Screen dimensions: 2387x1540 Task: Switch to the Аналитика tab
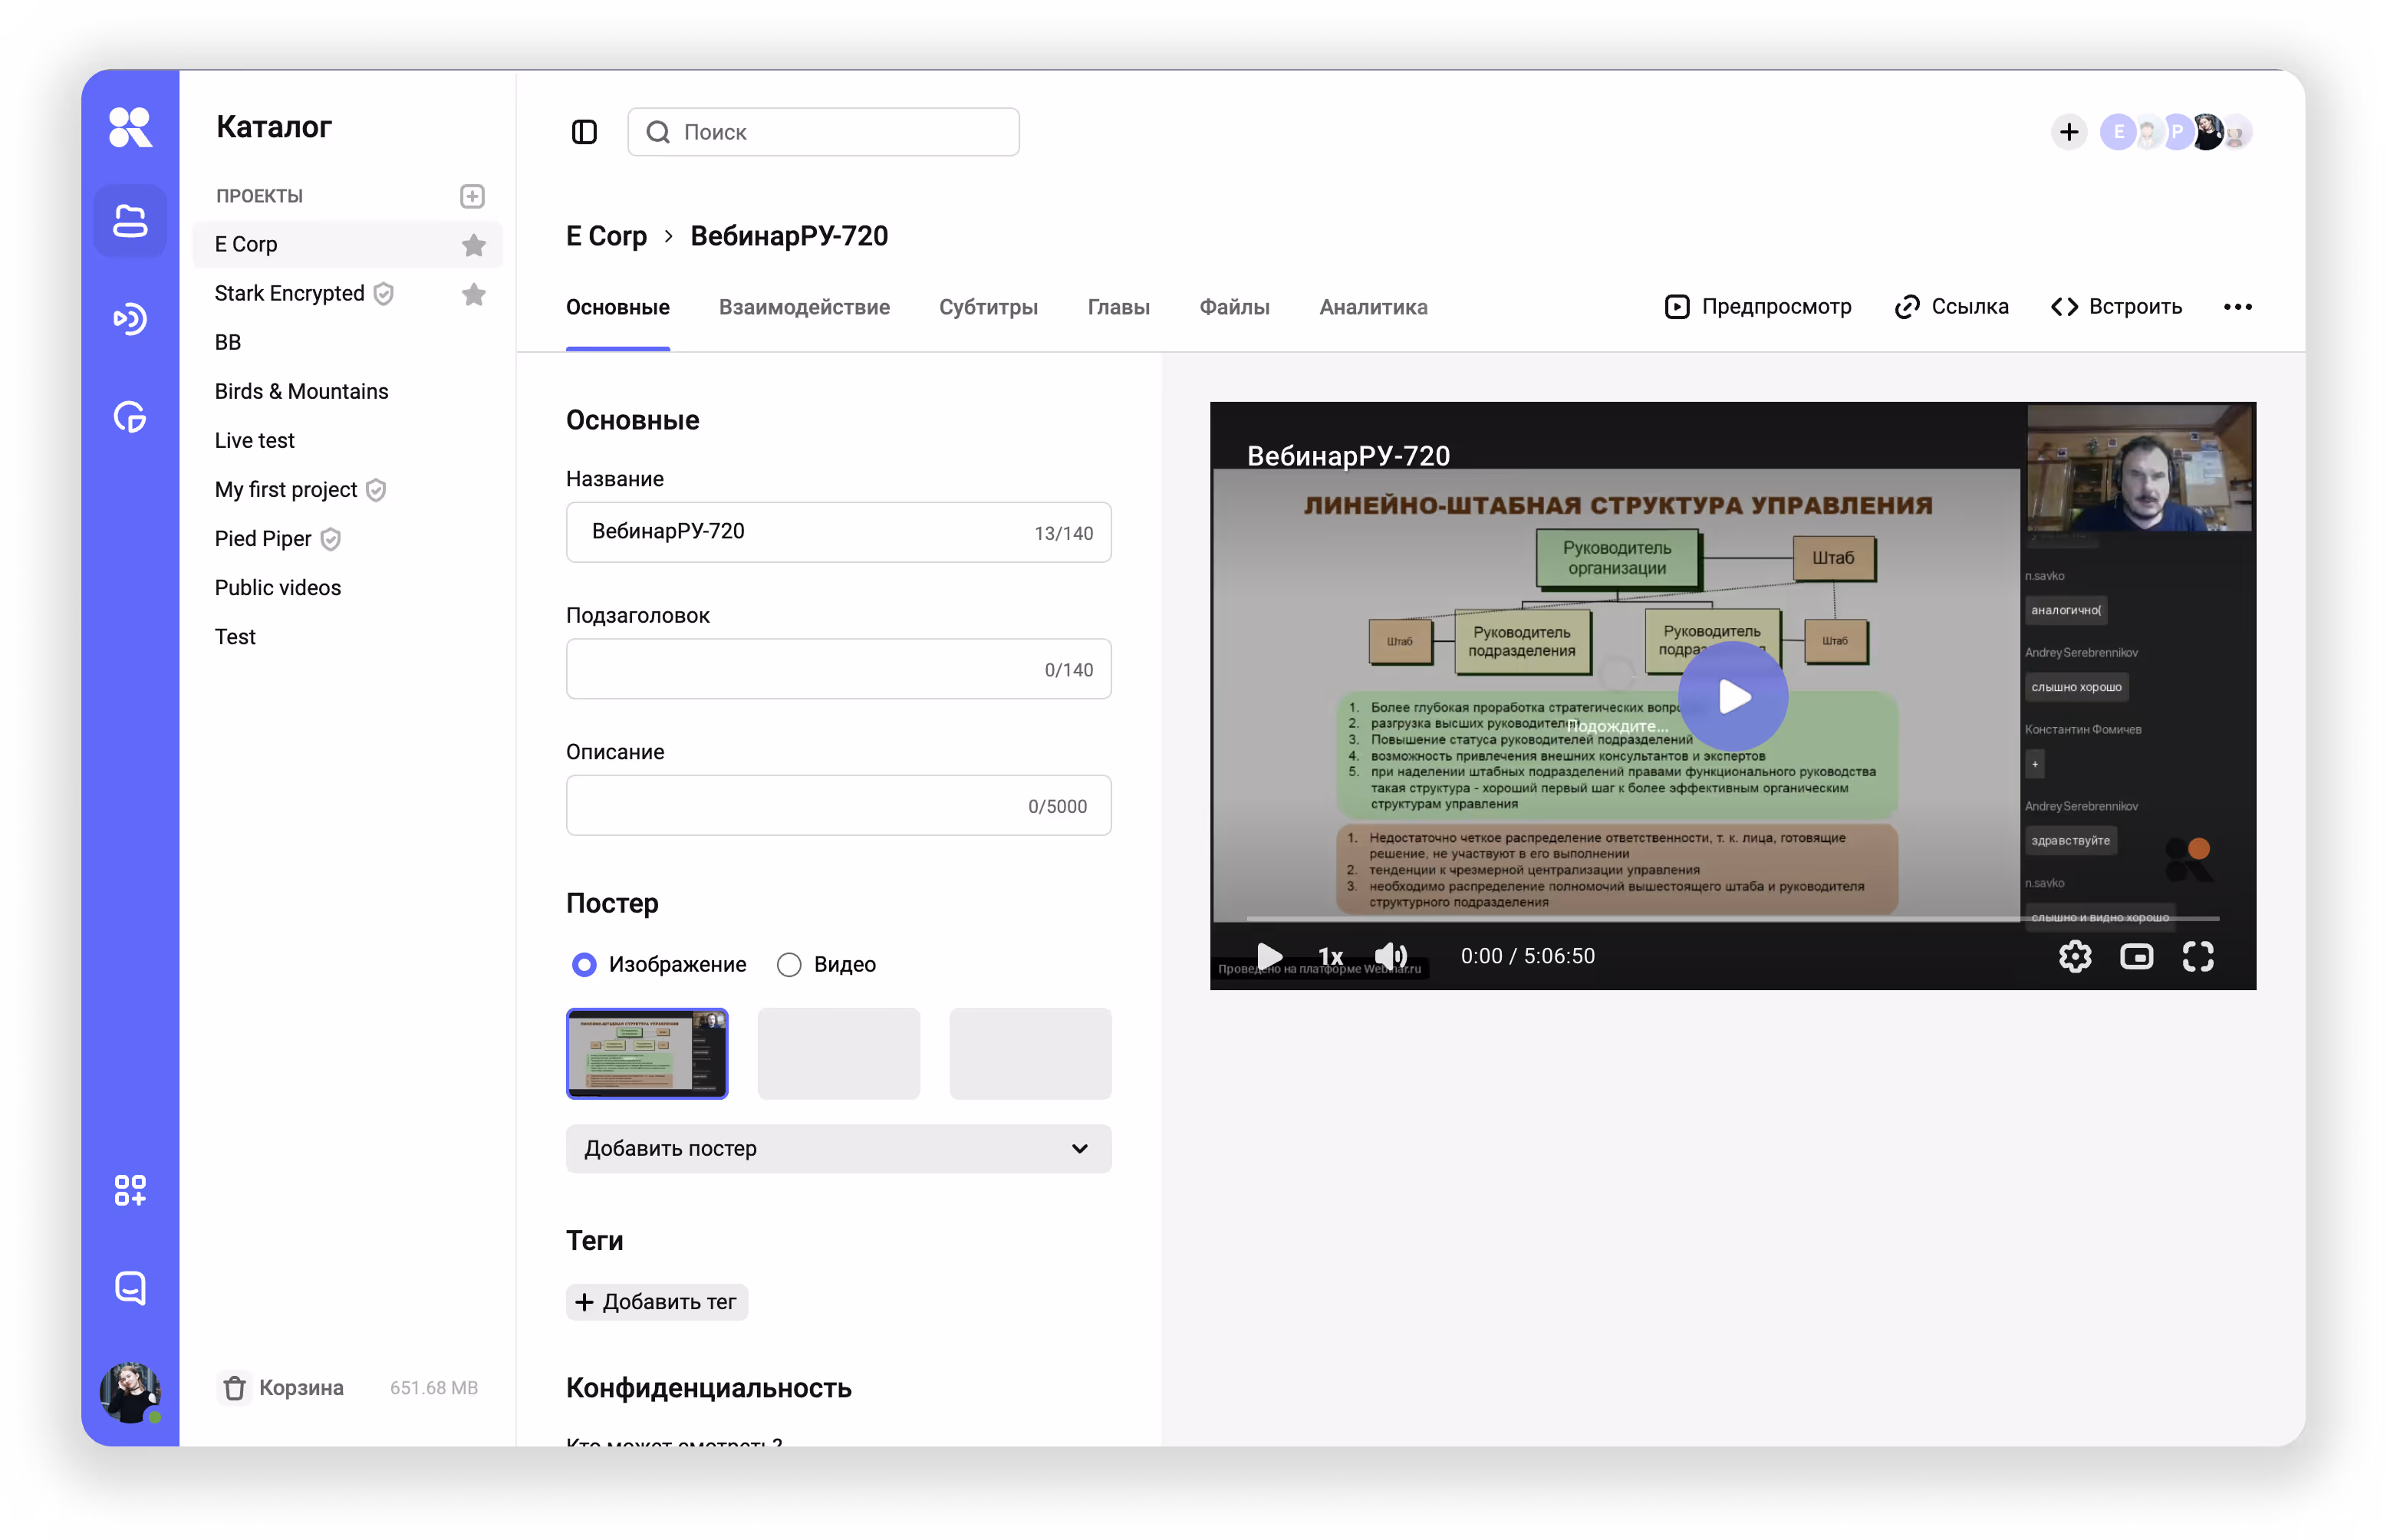pos(1373,307)
